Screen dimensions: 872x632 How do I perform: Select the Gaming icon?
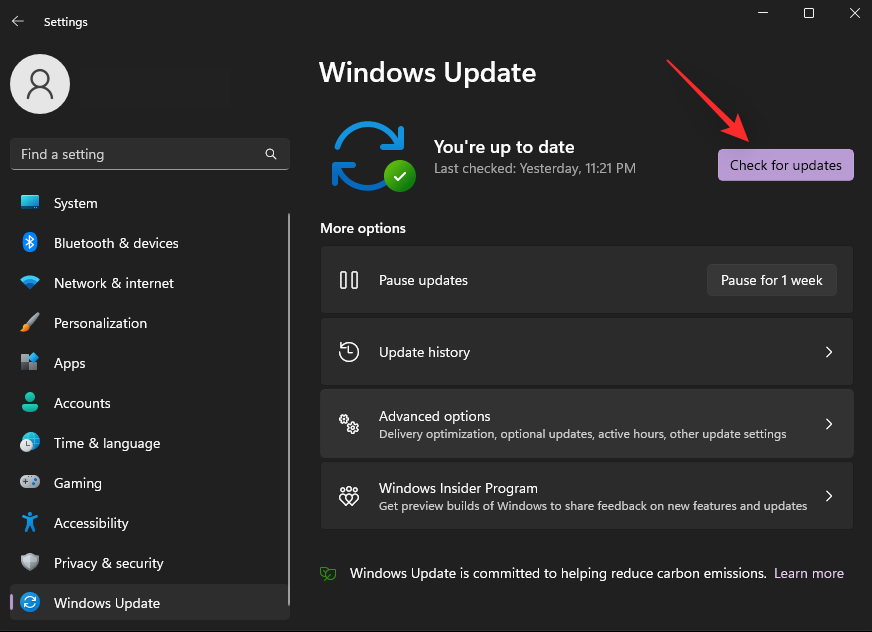30,483
